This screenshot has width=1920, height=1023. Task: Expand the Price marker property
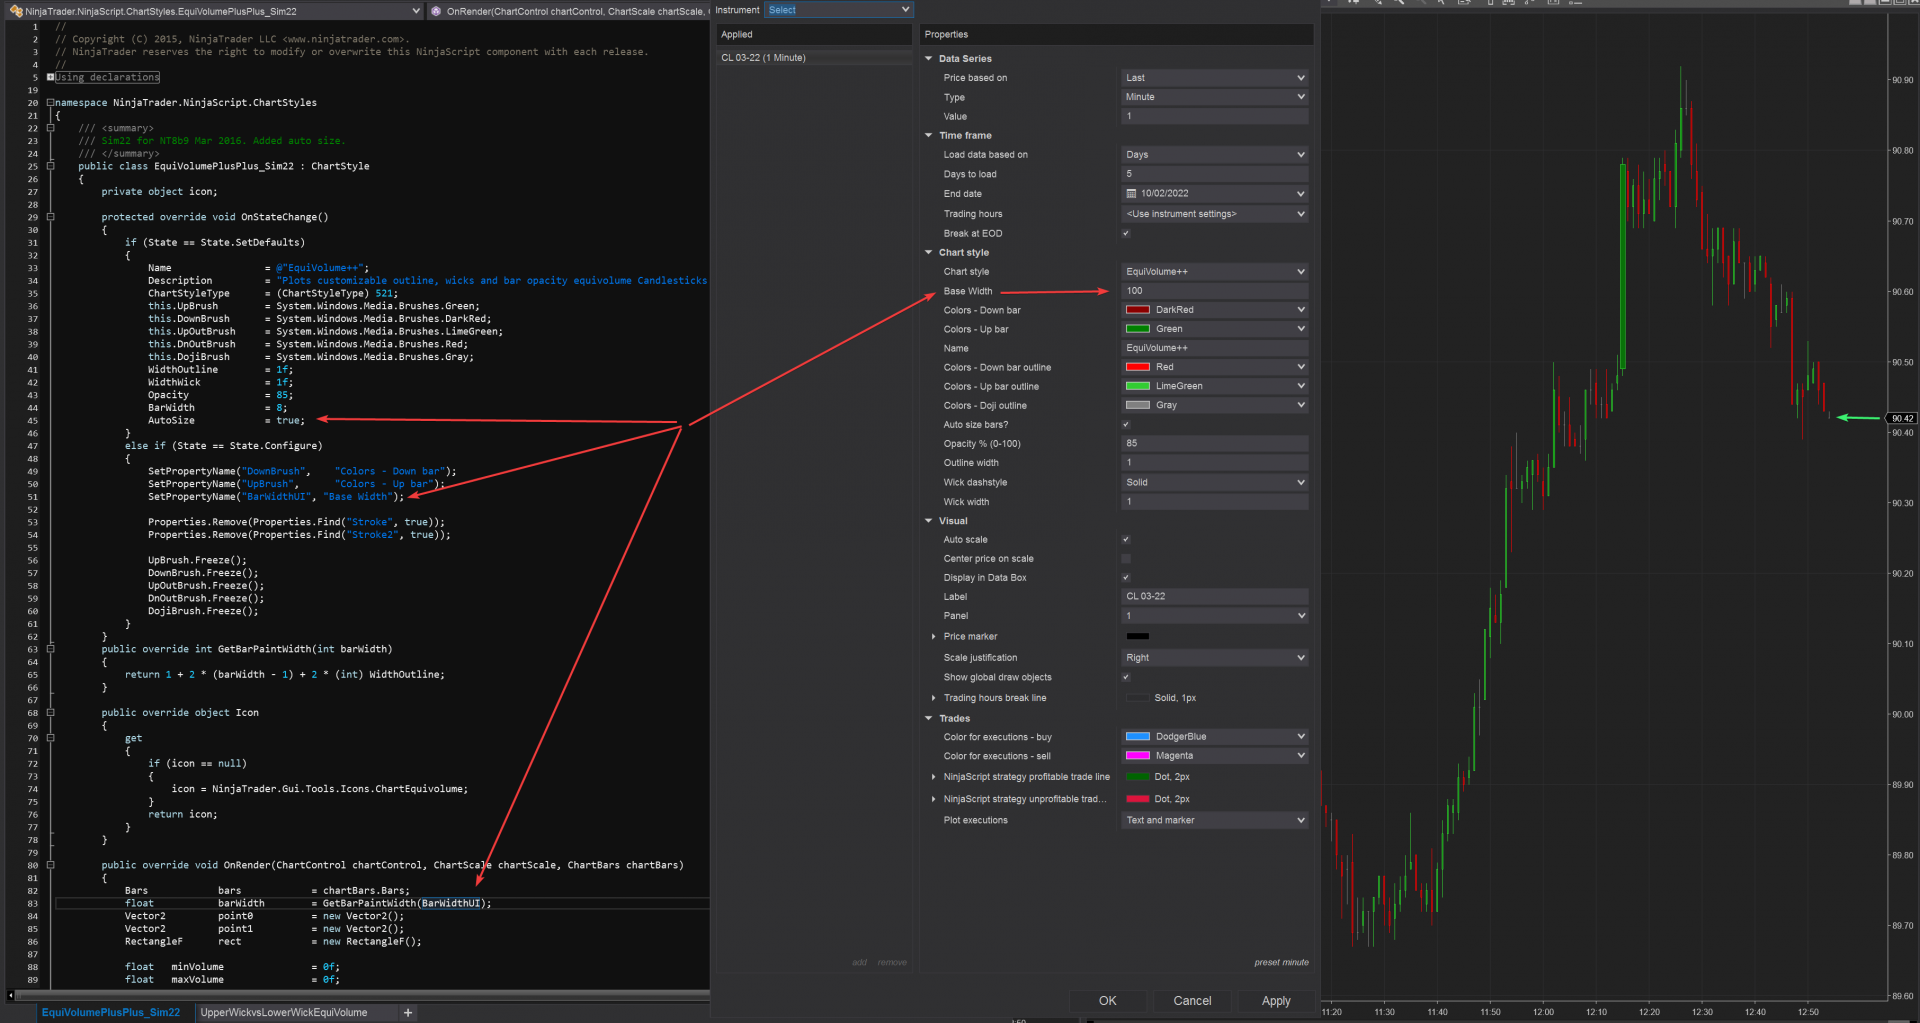[934, 637]
